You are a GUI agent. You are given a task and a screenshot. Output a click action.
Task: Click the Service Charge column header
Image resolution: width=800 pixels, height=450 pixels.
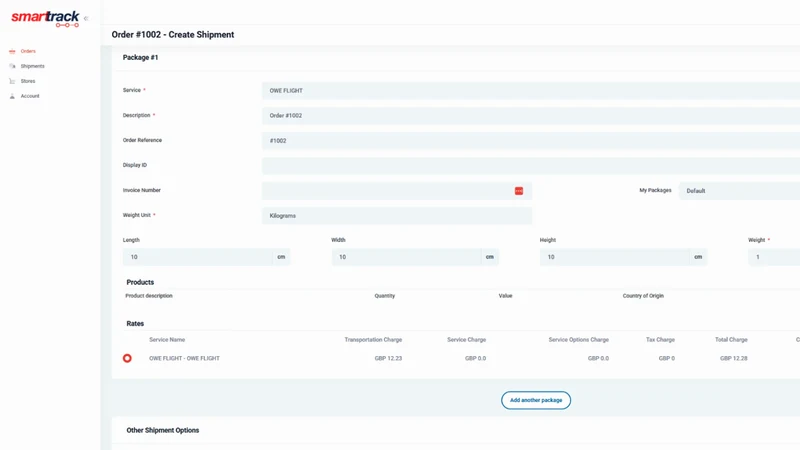tap(467, 340)
